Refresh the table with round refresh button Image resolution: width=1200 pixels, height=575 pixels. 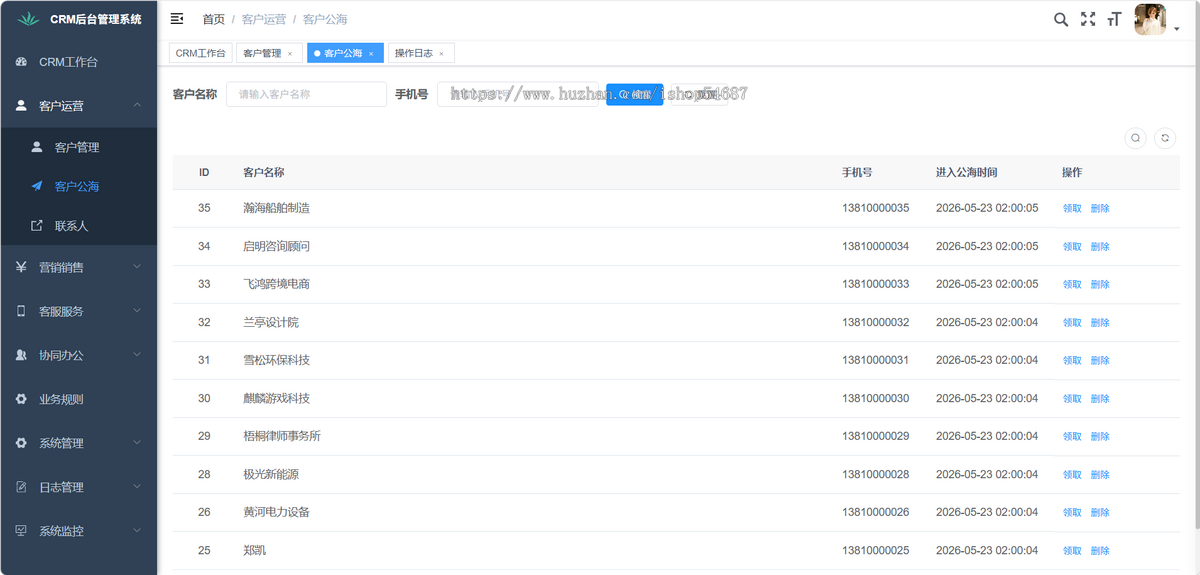click(1165, 139)
